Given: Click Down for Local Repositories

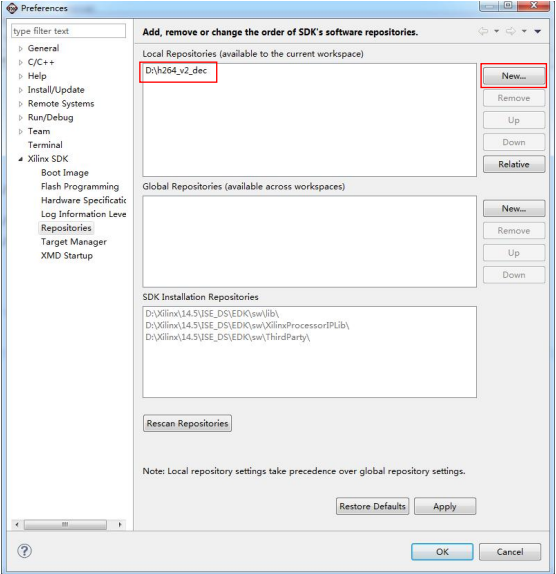Looking at the screenshot, I should pos(514,142).
